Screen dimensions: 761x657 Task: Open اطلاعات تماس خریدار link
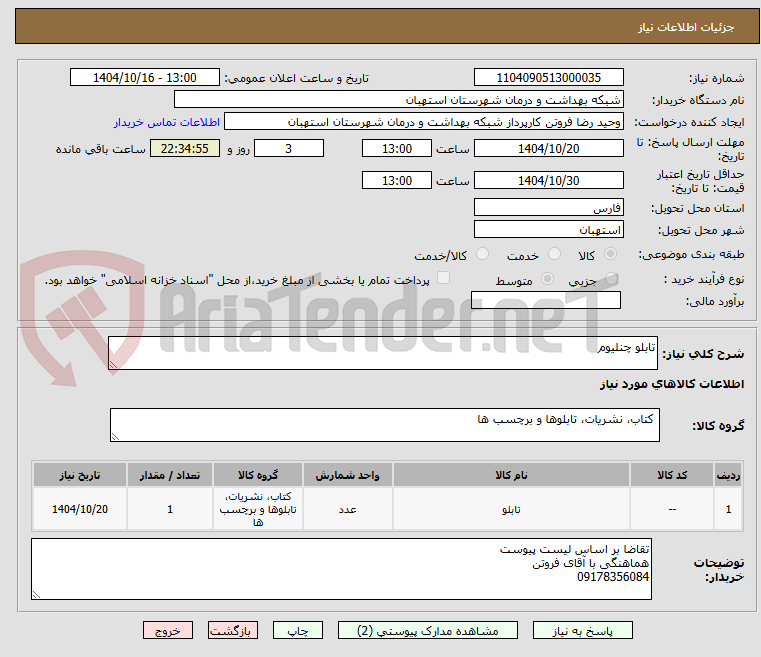[167, 122]
